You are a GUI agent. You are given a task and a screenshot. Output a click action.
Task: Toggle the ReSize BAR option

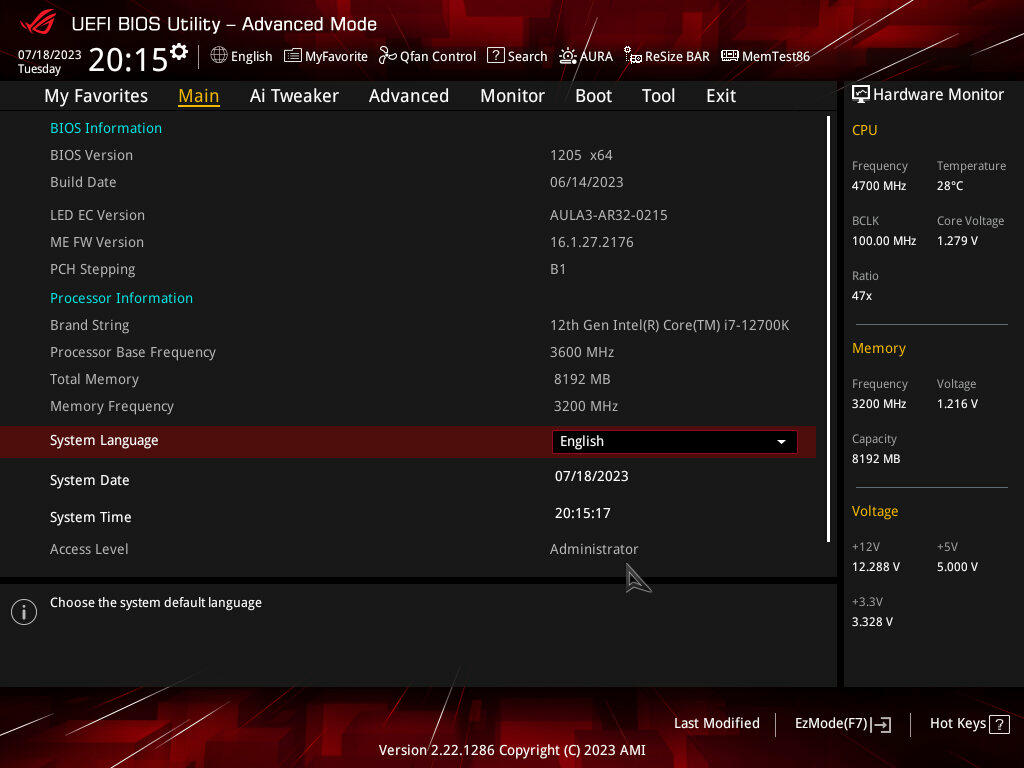point(667,56)
